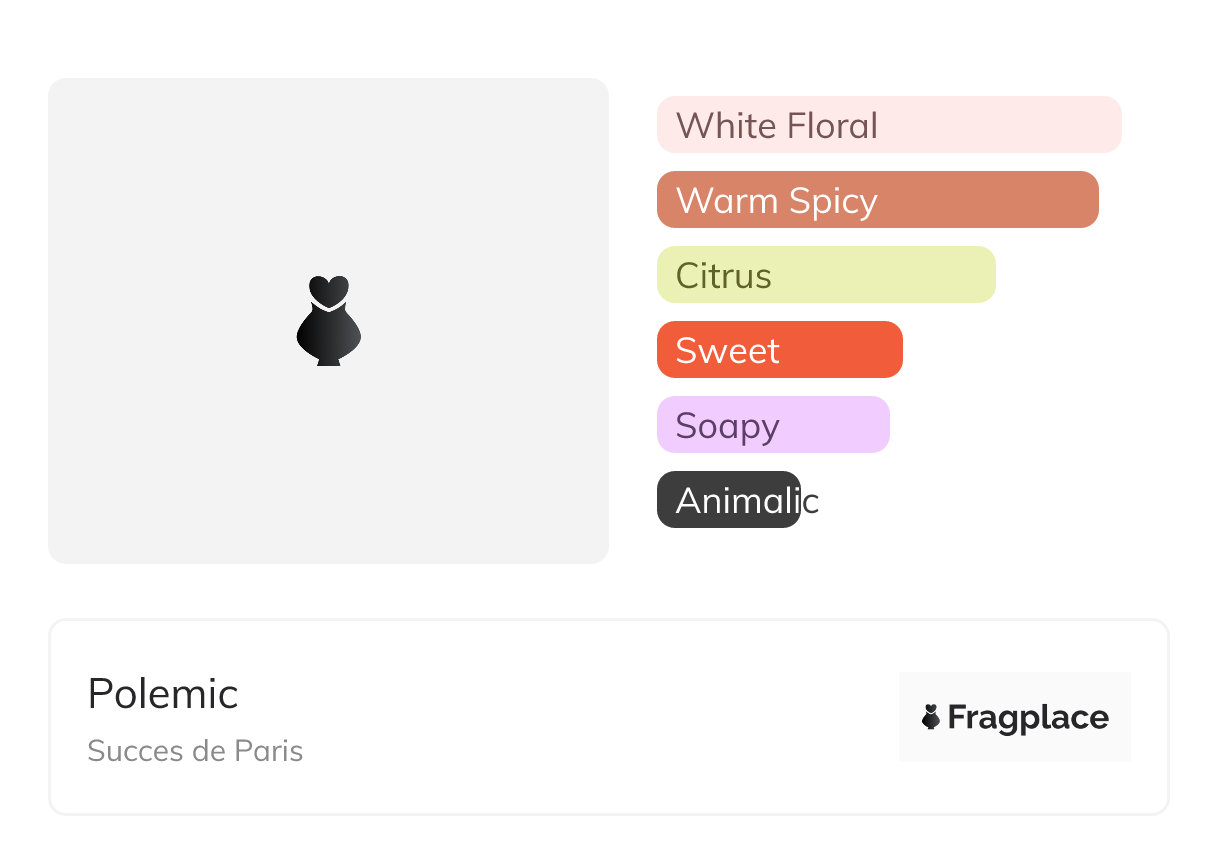Screen dimensions: 1218x864
Task: Click the blank orange-red portion of Sweet bar
Action: pyautogui.click(x=842, y=350)
